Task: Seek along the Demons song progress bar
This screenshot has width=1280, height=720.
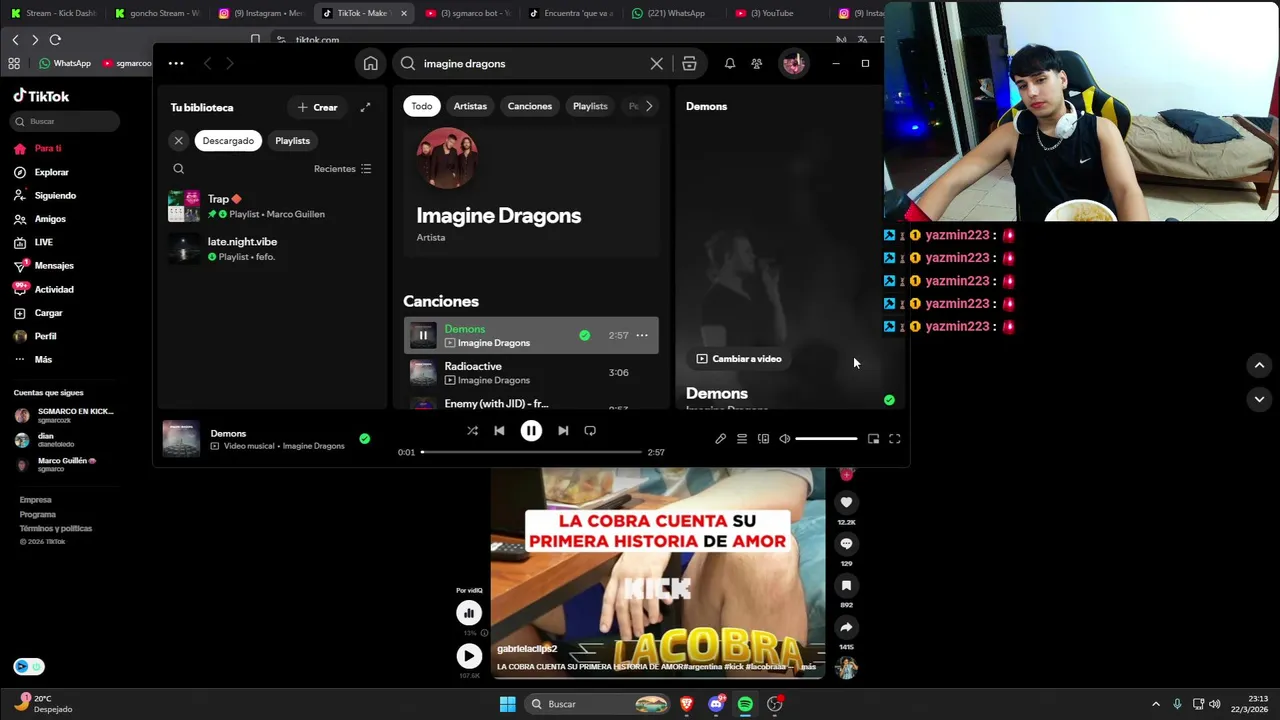Action: (x=531, y=452)
